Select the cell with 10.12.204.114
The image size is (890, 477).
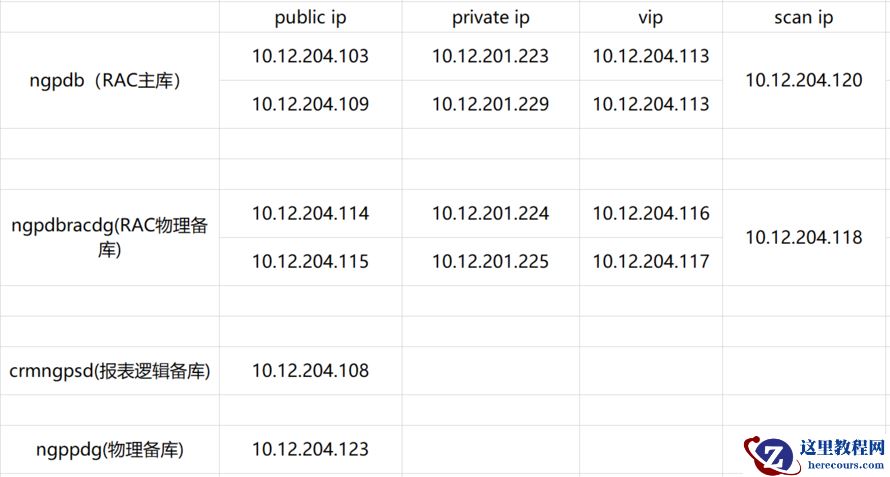310,213
